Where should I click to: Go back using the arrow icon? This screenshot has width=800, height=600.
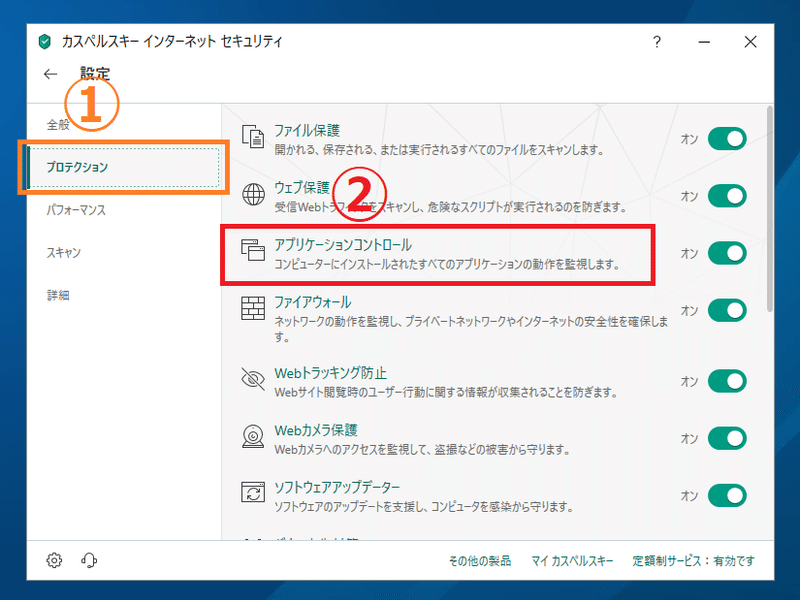51,74
